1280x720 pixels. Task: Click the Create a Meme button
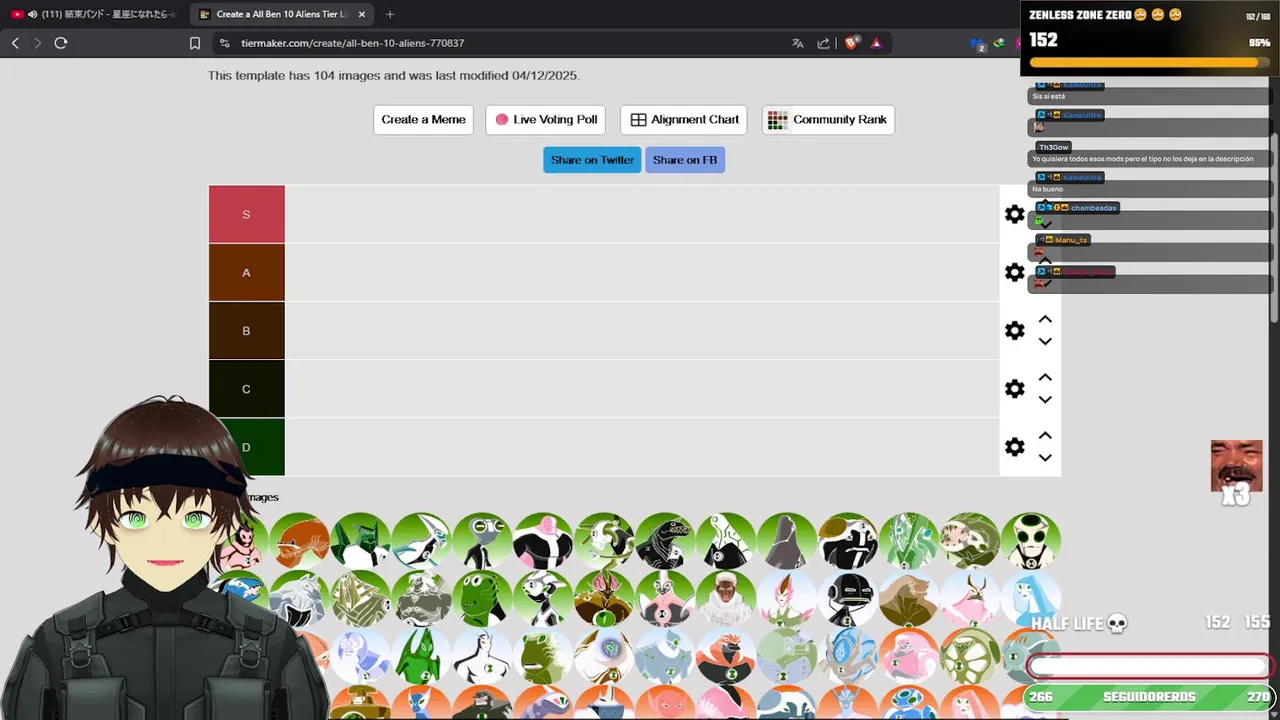(423, 120)
